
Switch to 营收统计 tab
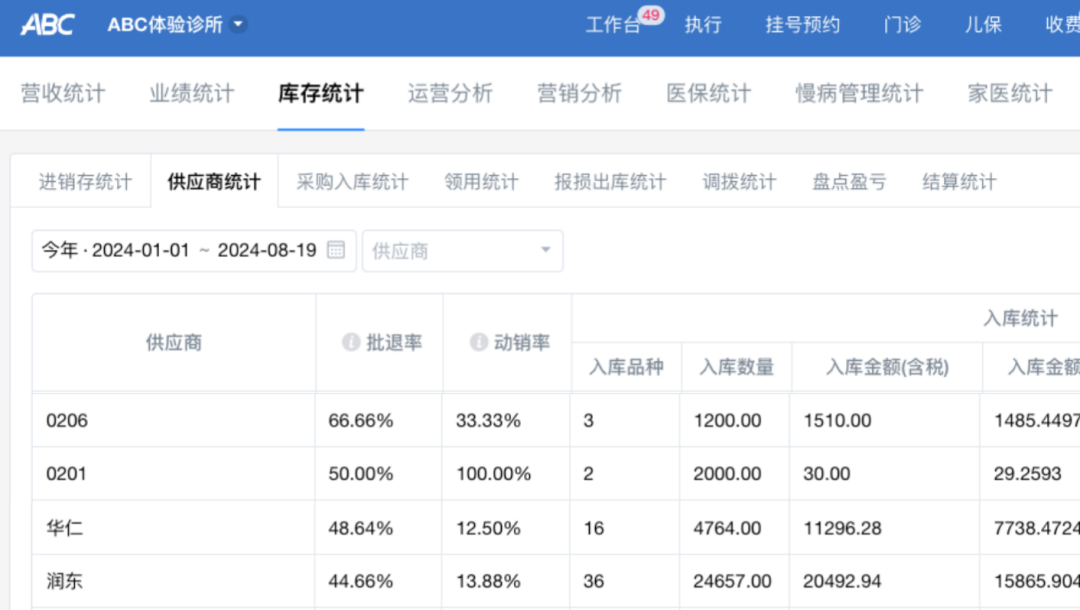63,94
